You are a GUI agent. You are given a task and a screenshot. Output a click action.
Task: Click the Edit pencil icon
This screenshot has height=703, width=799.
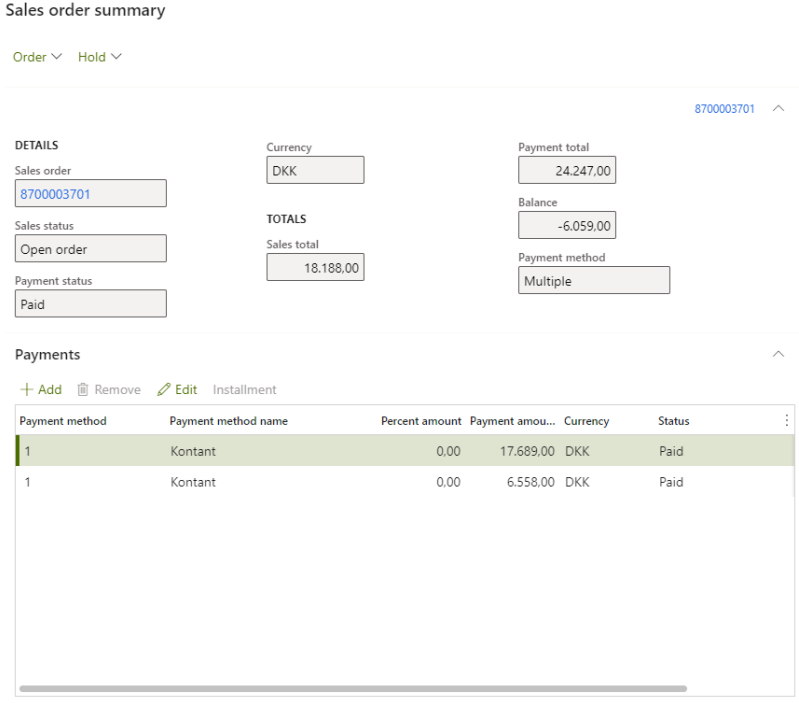[164, 389]
